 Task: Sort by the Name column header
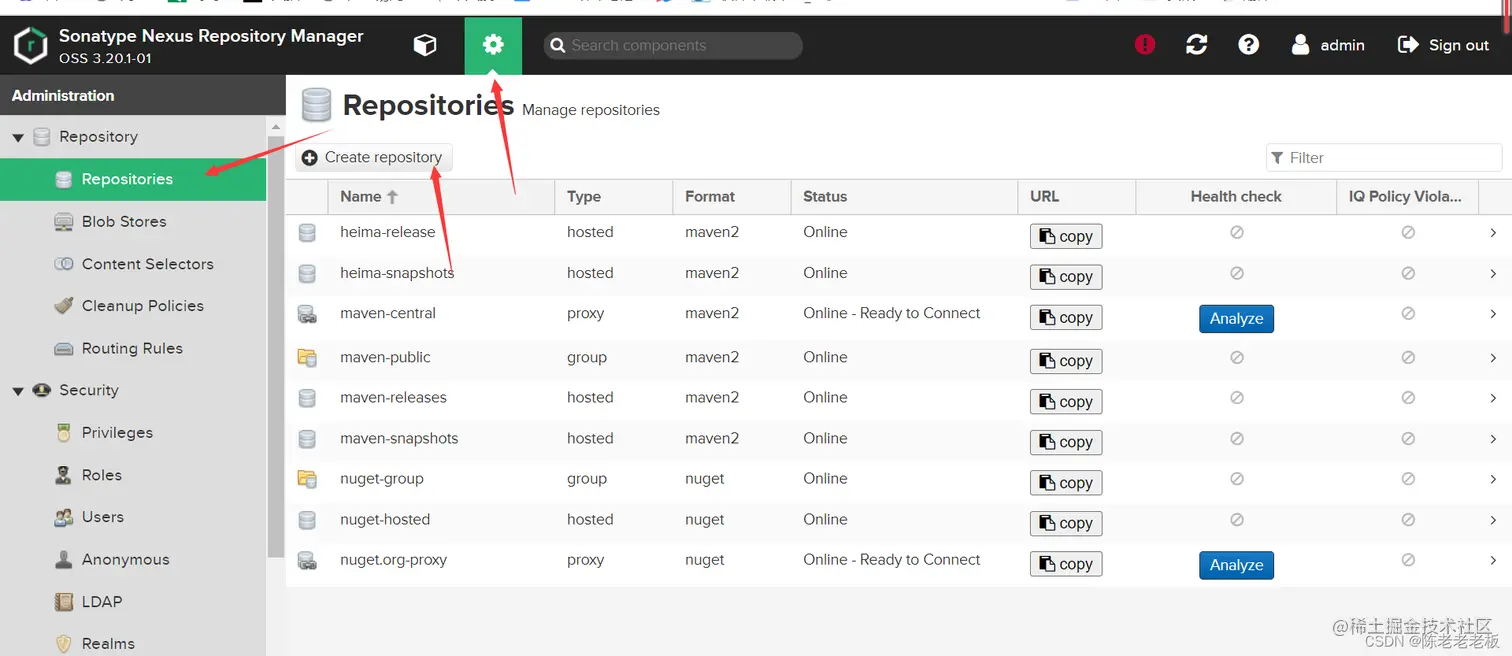441,197
